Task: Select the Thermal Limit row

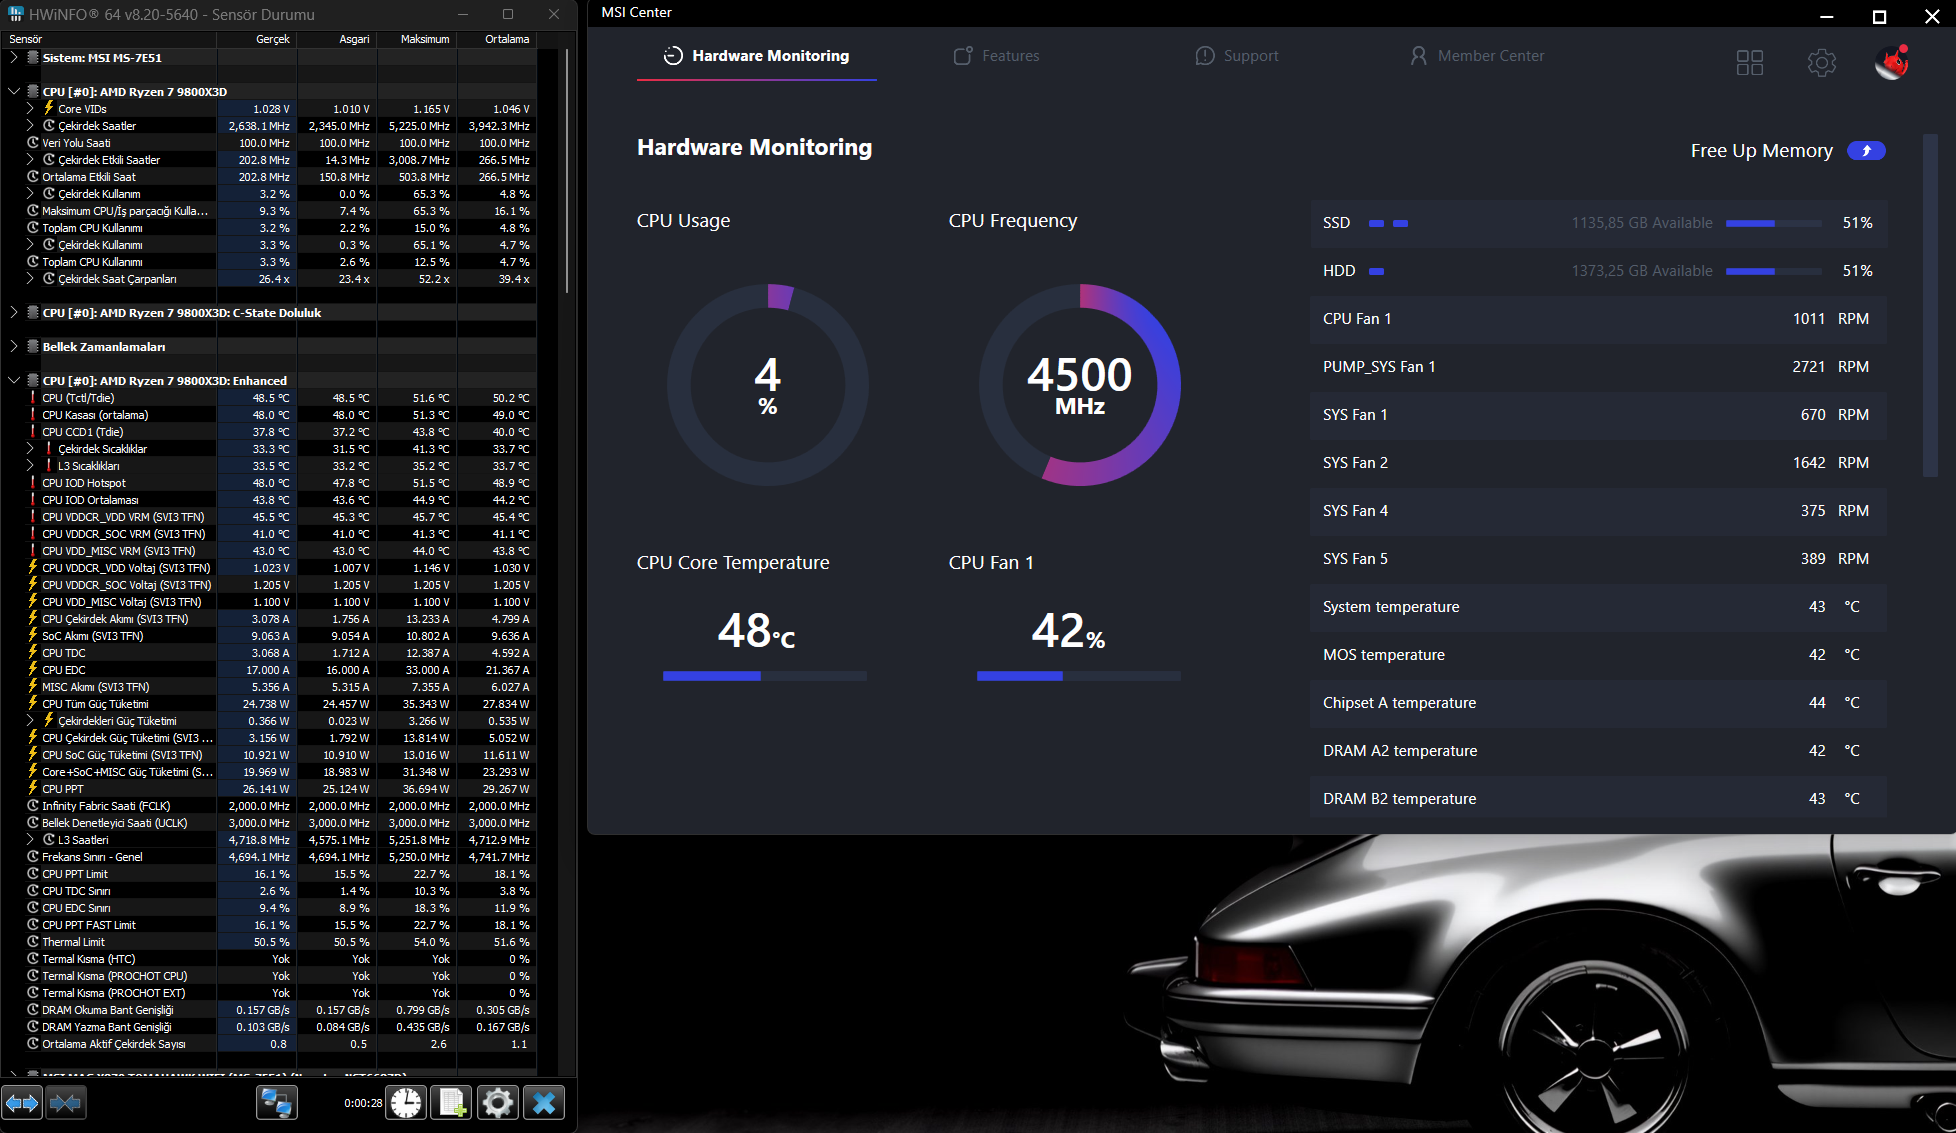Action: pos(268,941)
